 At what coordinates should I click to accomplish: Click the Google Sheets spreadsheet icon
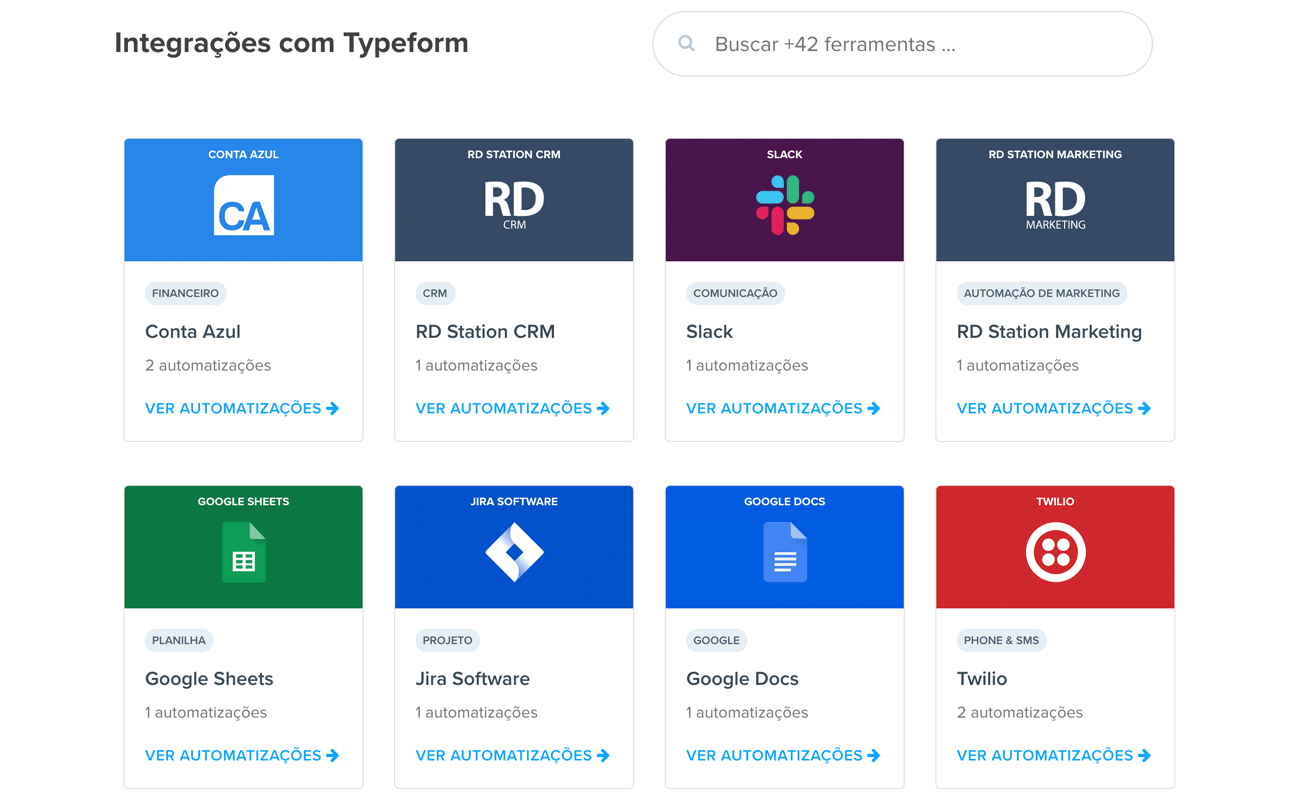click(244, 552)
